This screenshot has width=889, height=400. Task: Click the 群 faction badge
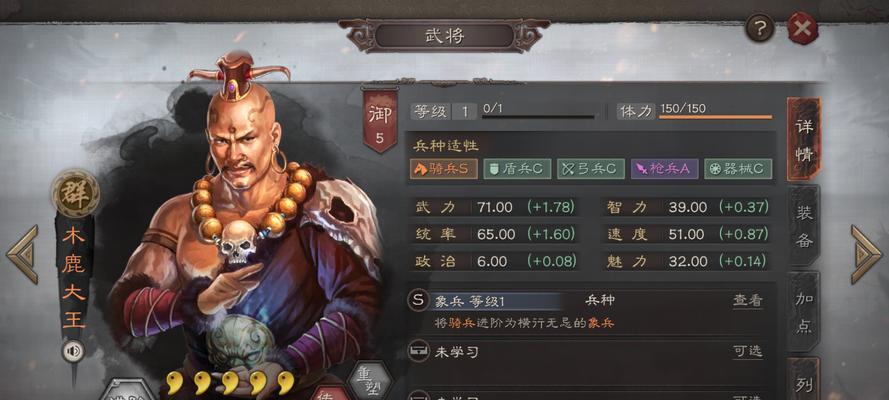click(x=75, y=193)
